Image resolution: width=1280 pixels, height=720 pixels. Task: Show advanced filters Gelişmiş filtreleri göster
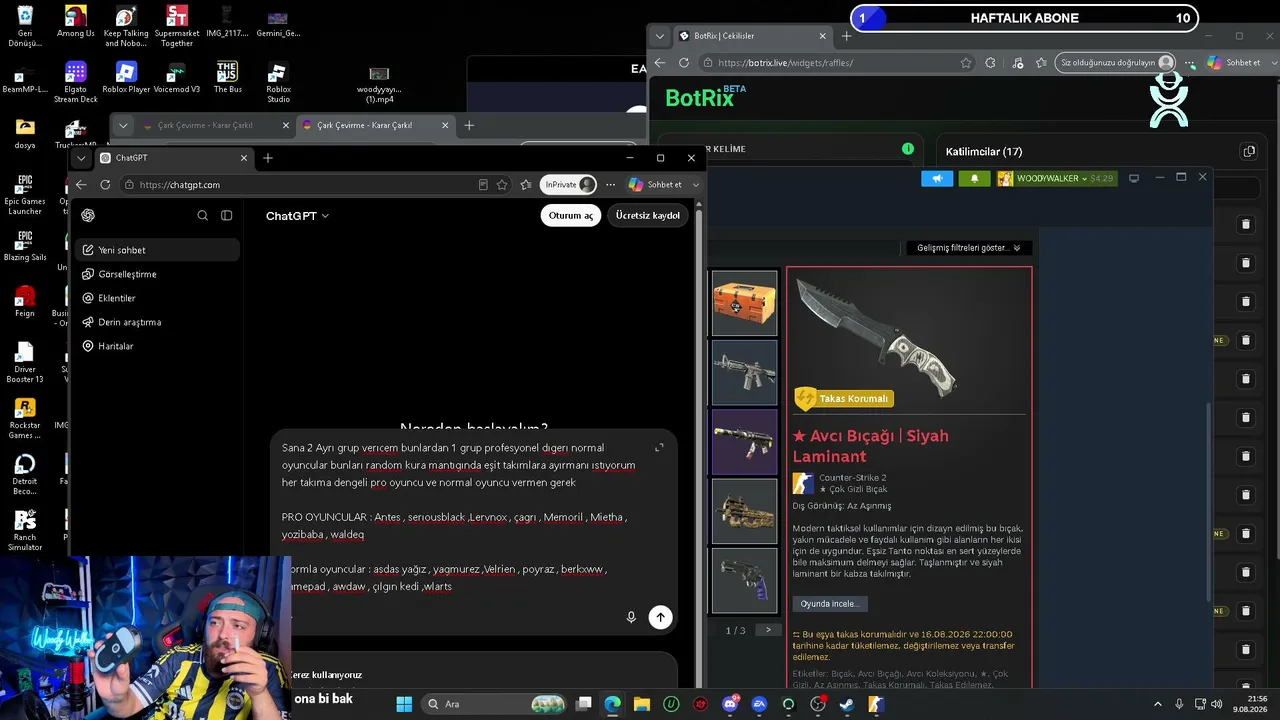pyautogui.click(x=968, y=248)
